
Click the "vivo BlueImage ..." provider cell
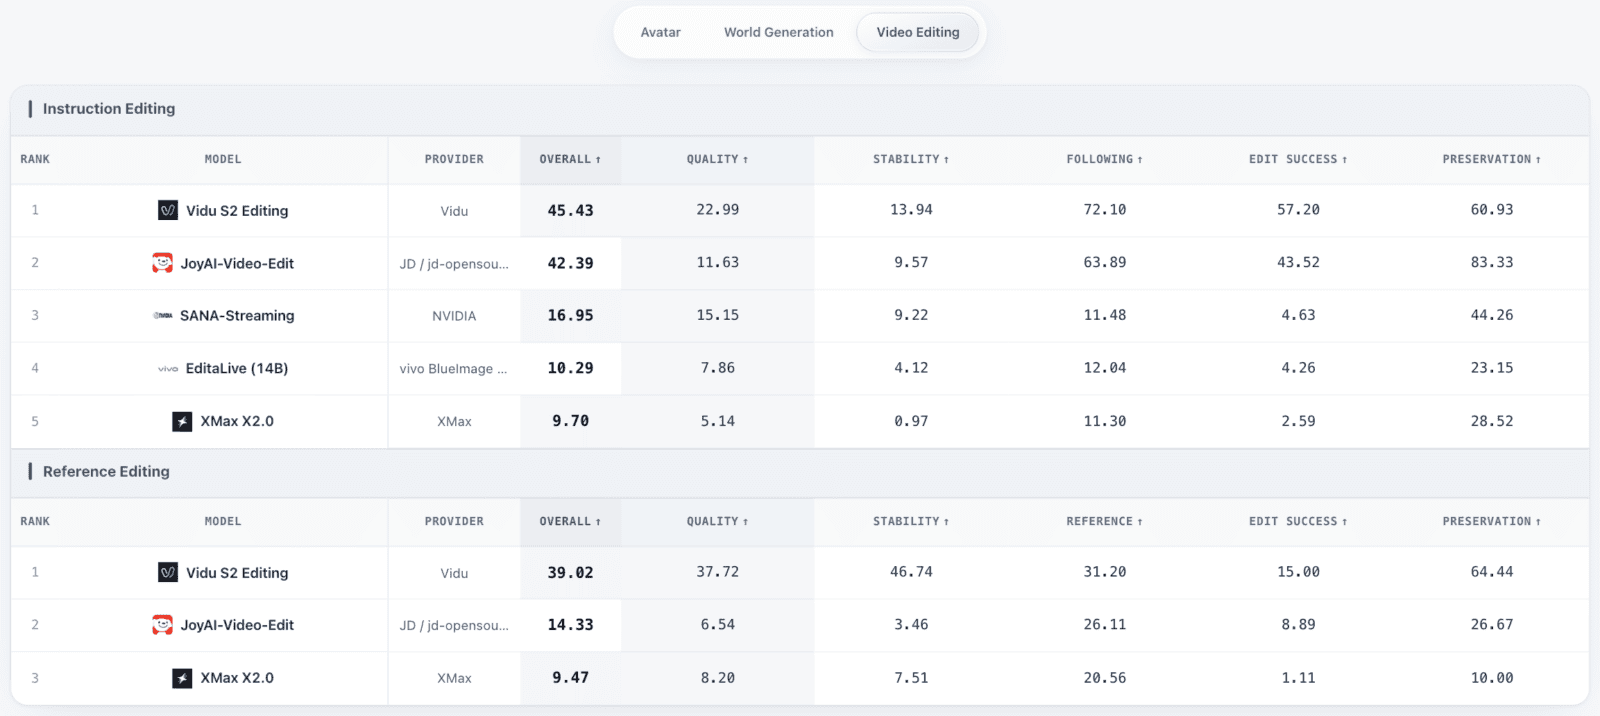tap(454, 369)
